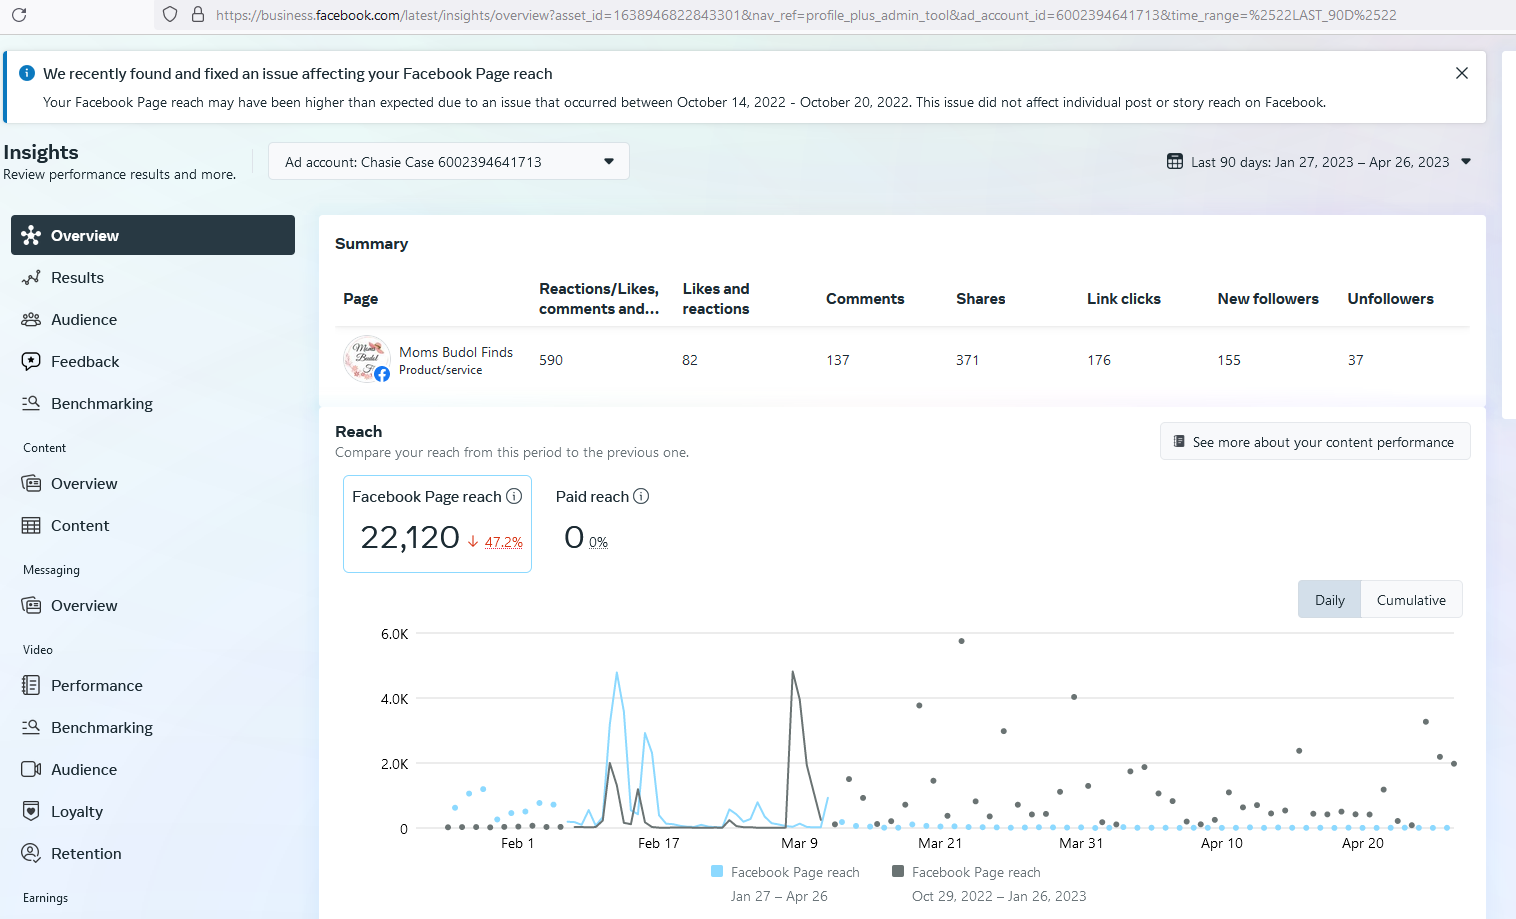The image size is (1516, 919).
Task: Click the 371 shares value cell
Action: coord(967,360)
